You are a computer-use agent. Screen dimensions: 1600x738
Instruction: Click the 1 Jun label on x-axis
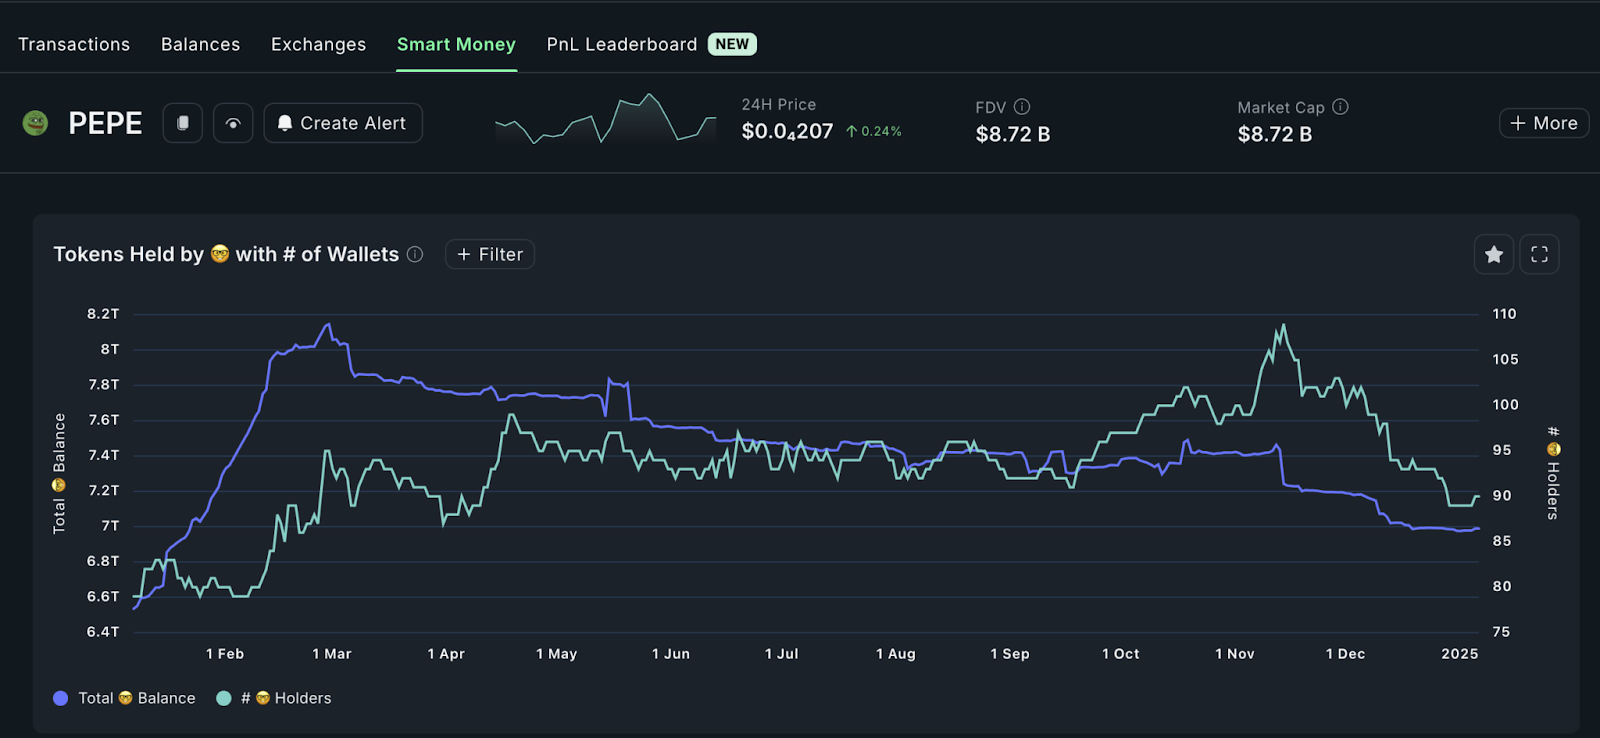click(671, 654)
